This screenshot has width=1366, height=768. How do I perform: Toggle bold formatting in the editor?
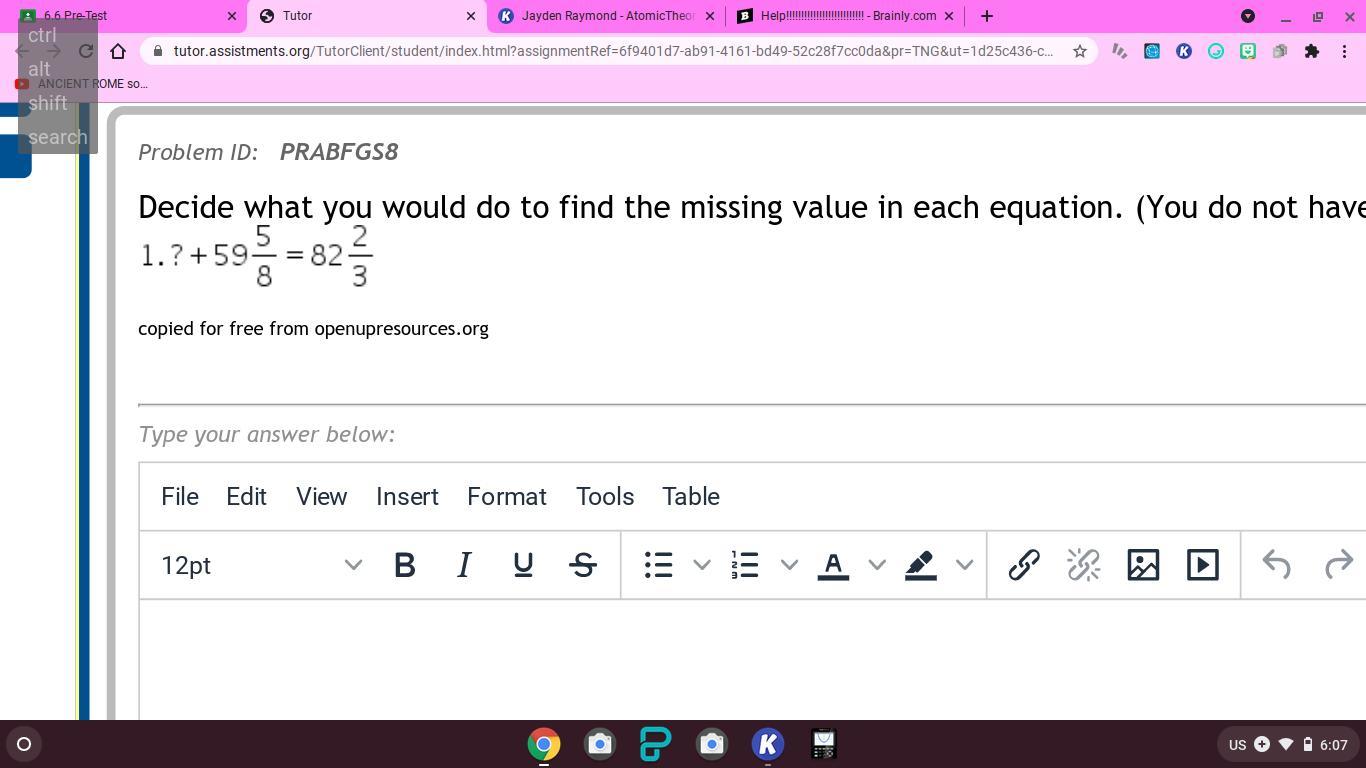coord(405,565)
